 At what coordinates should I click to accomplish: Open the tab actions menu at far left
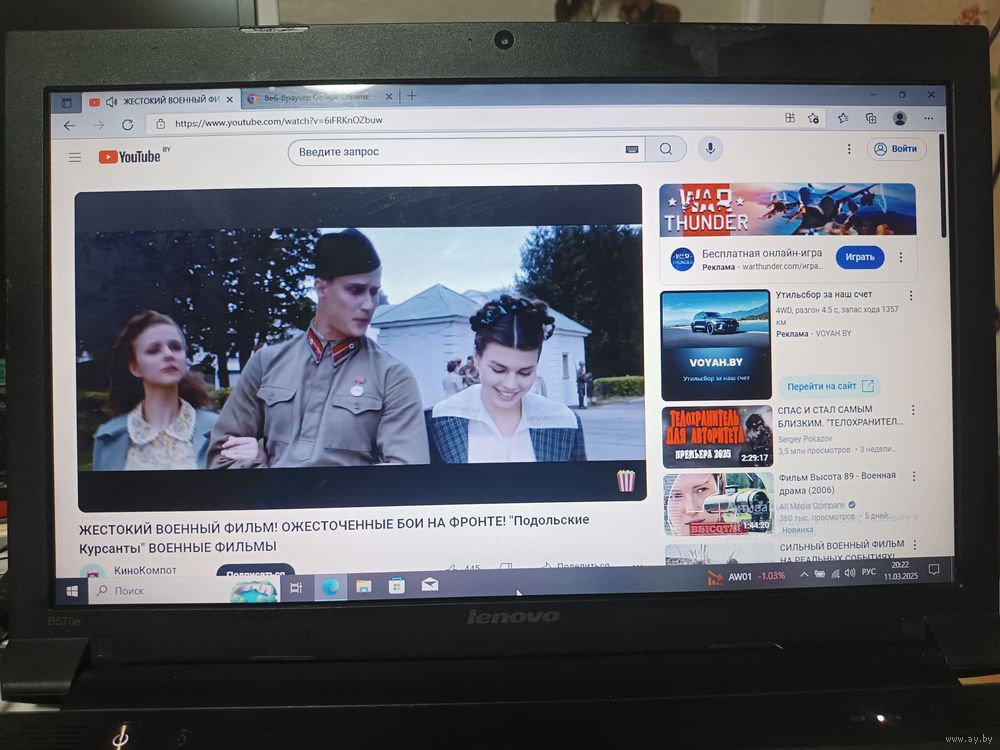[x=66, y=102]
